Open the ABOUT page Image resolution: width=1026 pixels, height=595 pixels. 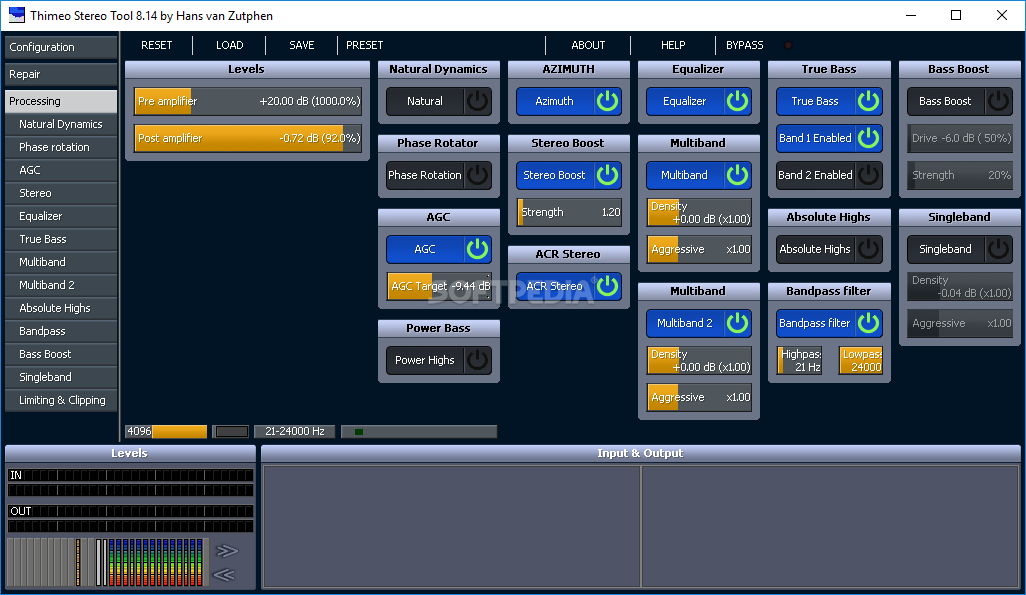coord(588,45)
